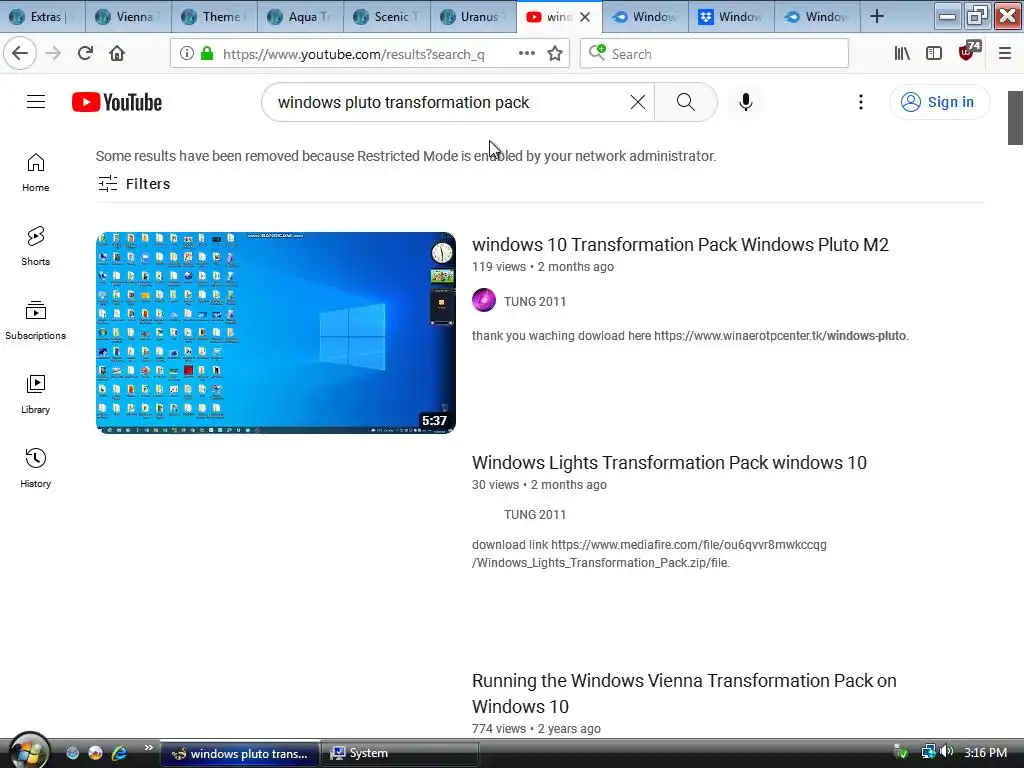Start voice search with microphone icon
This screenshot has width=1024, height=768.
(x=746, y=102)
